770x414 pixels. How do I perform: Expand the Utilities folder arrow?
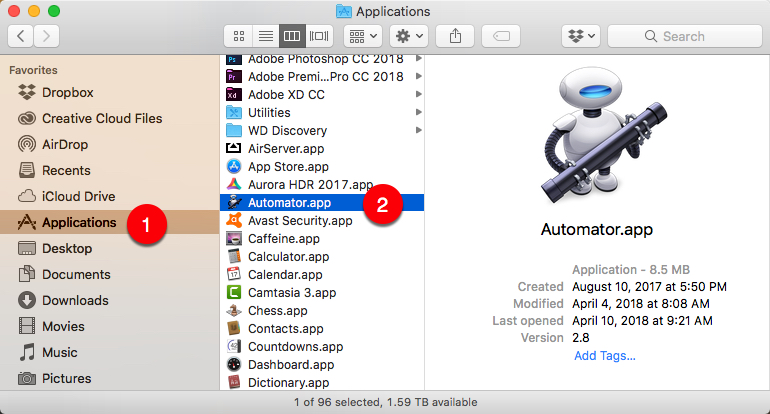(x=418, y=113)
